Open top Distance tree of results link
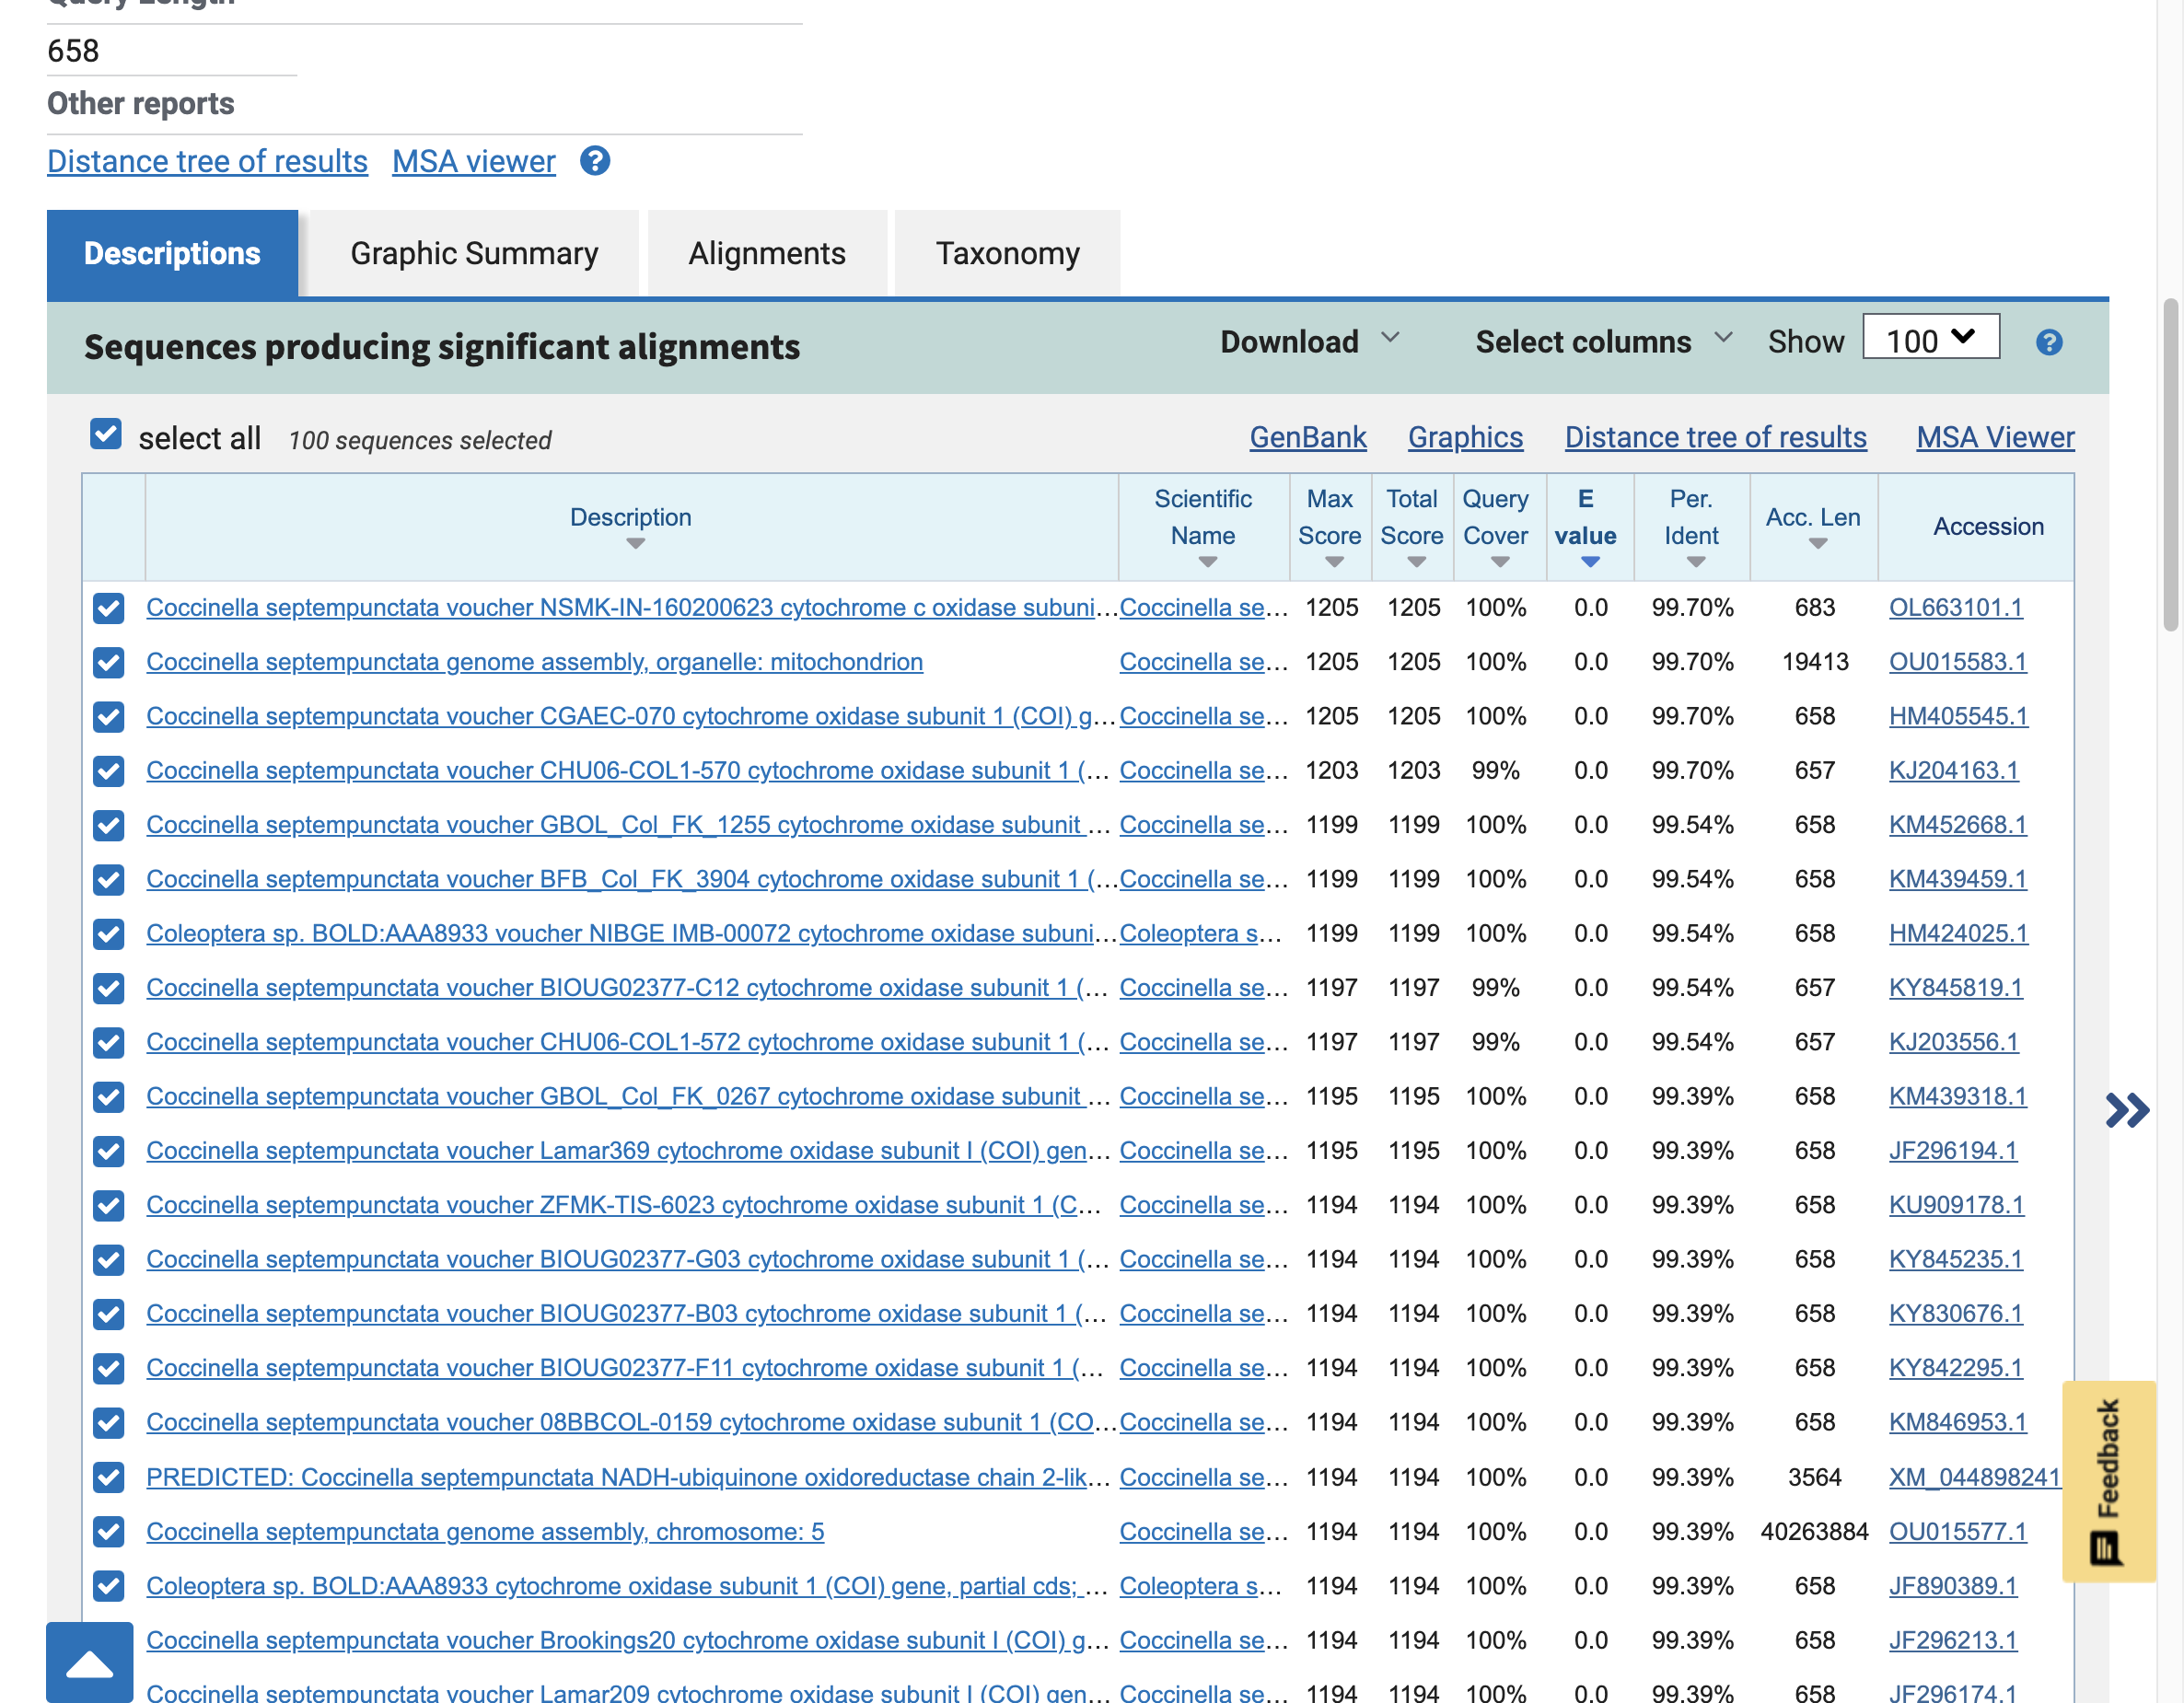2184x1703 pixels. coord(207,161)
